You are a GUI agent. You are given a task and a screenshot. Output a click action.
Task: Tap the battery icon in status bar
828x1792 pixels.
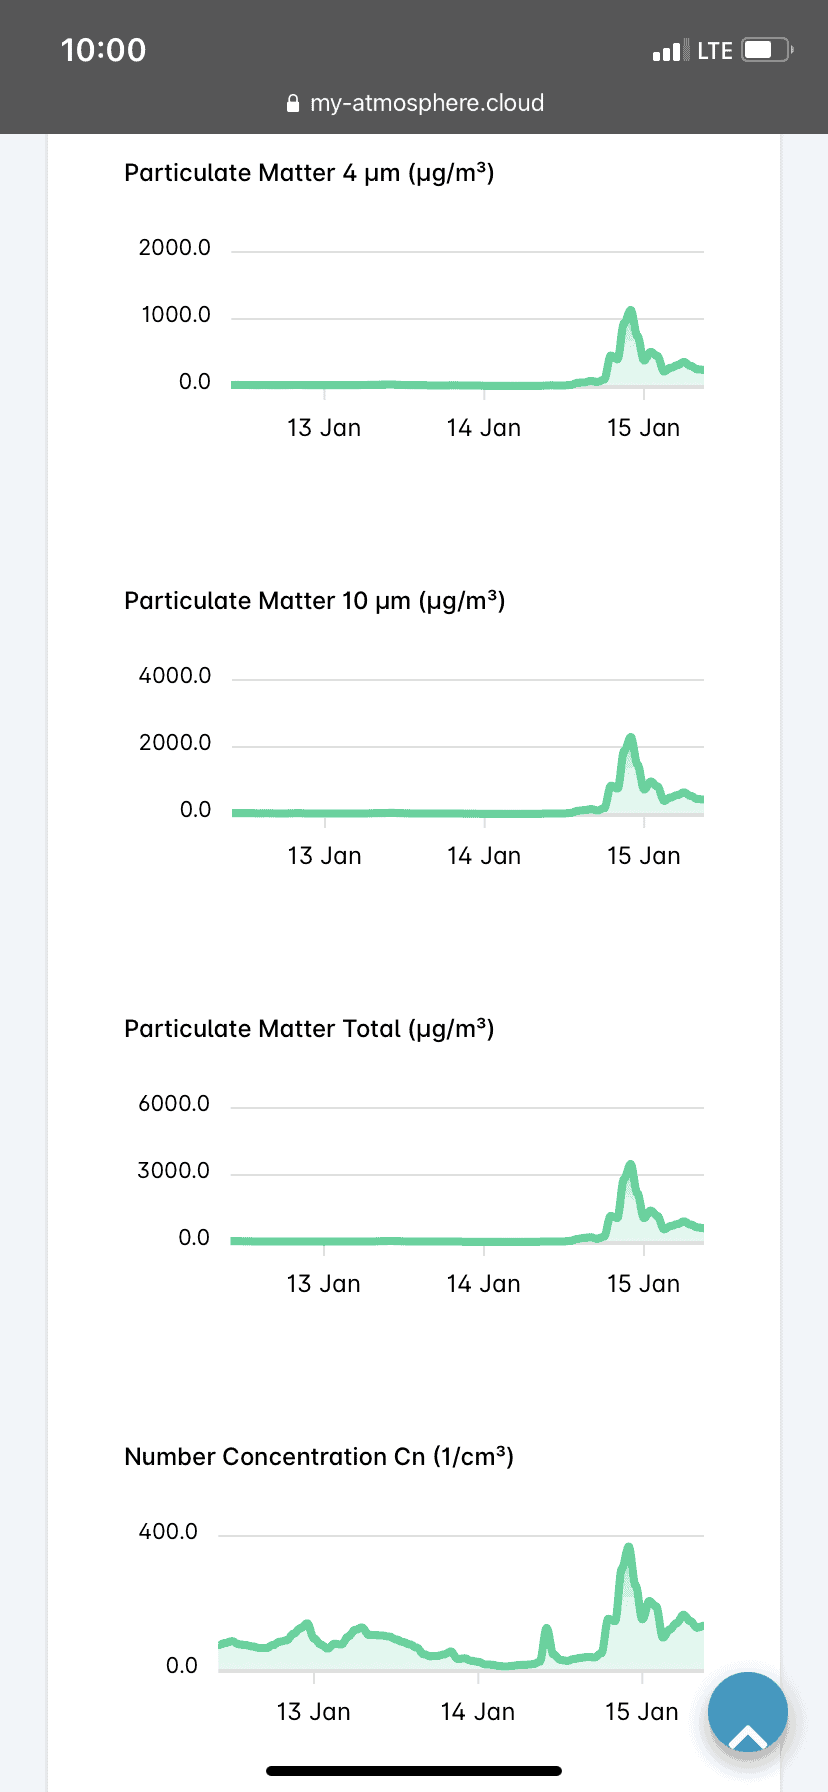767,50
